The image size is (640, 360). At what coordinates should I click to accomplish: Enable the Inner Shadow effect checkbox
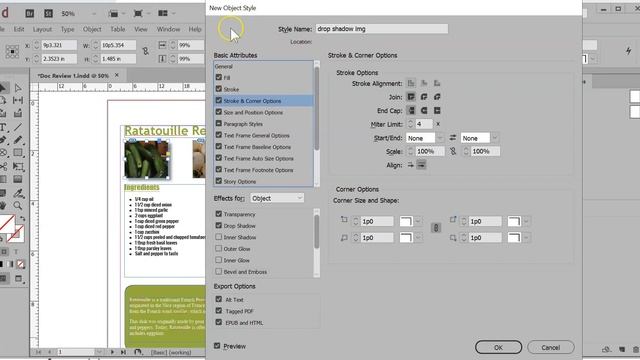[219, 237]
